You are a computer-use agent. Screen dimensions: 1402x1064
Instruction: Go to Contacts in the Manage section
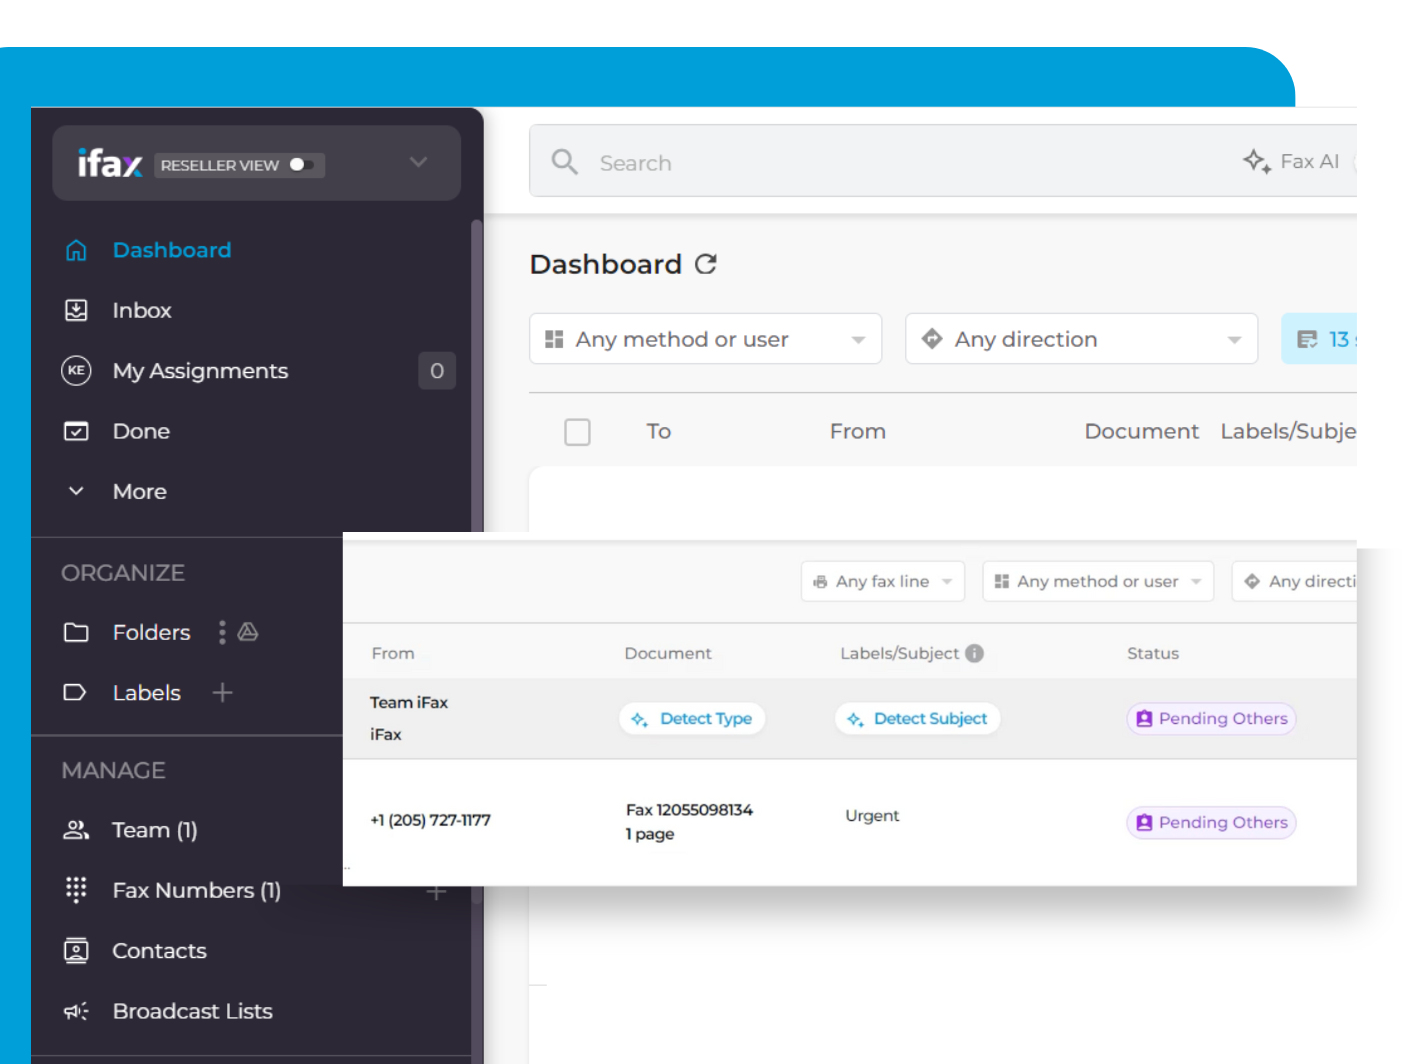pyautogui.click(x=159, y=951)
